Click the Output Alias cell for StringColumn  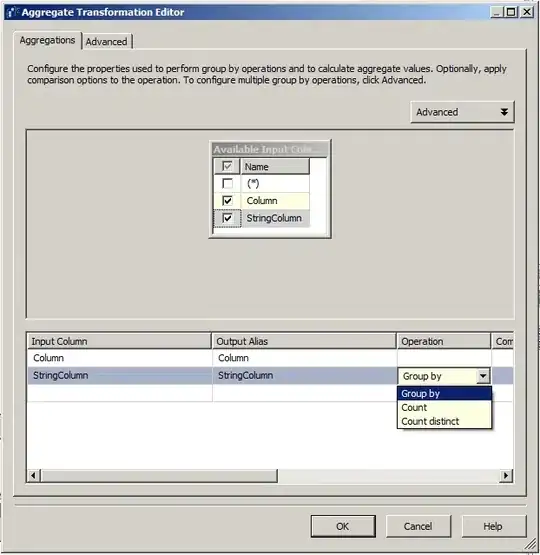pos(304,376)
